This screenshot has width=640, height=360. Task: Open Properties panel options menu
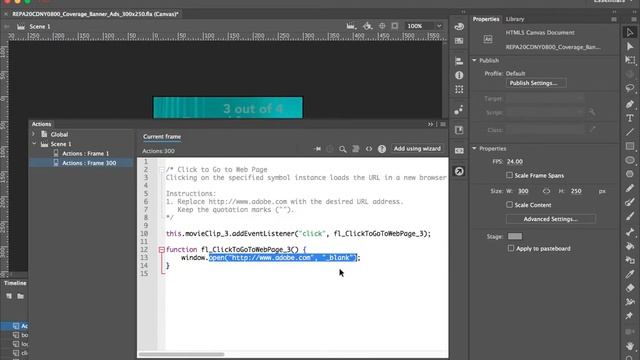pos(614,19)
